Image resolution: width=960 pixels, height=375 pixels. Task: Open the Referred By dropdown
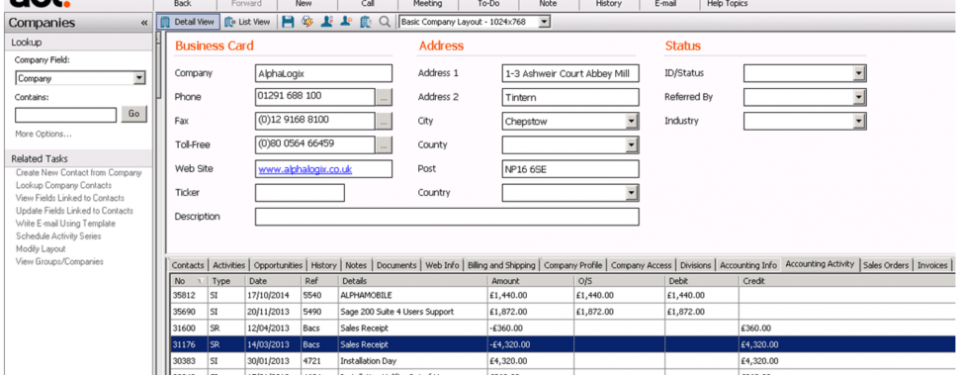tap(860, 97)
